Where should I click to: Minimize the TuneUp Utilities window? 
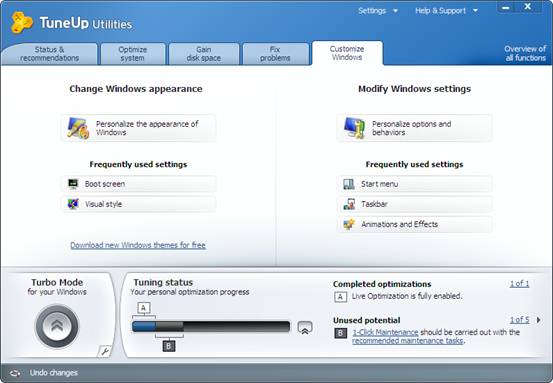(x=506, y=7)
